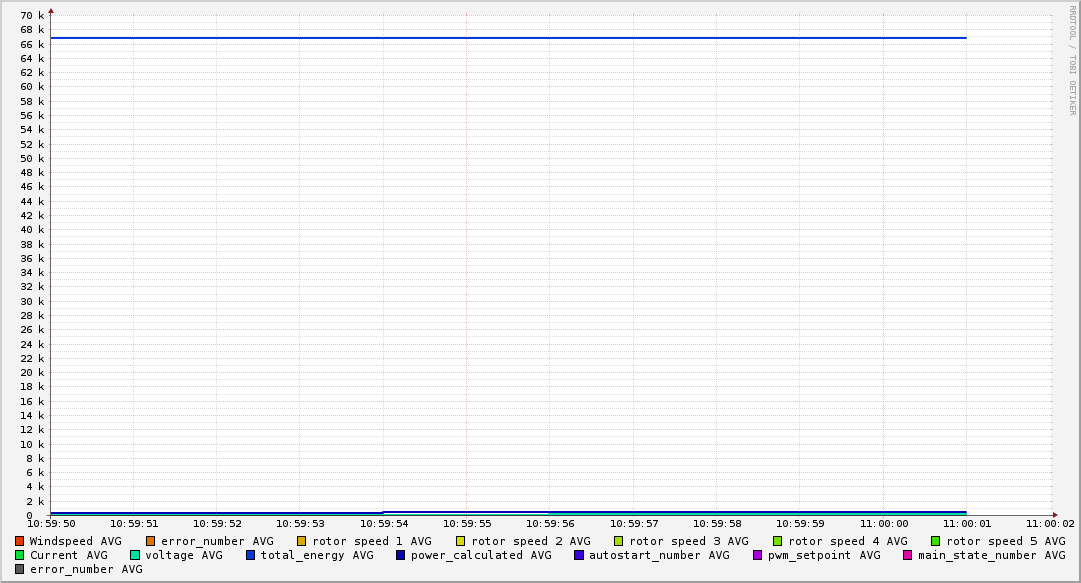
Task: Select the pink main_state_number AVG swatch
Action: (908, 555)
